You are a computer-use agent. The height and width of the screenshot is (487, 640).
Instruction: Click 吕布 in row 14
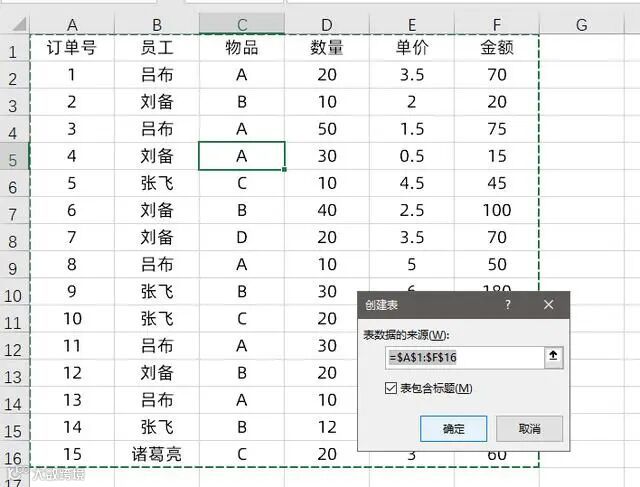coord(157,400)
